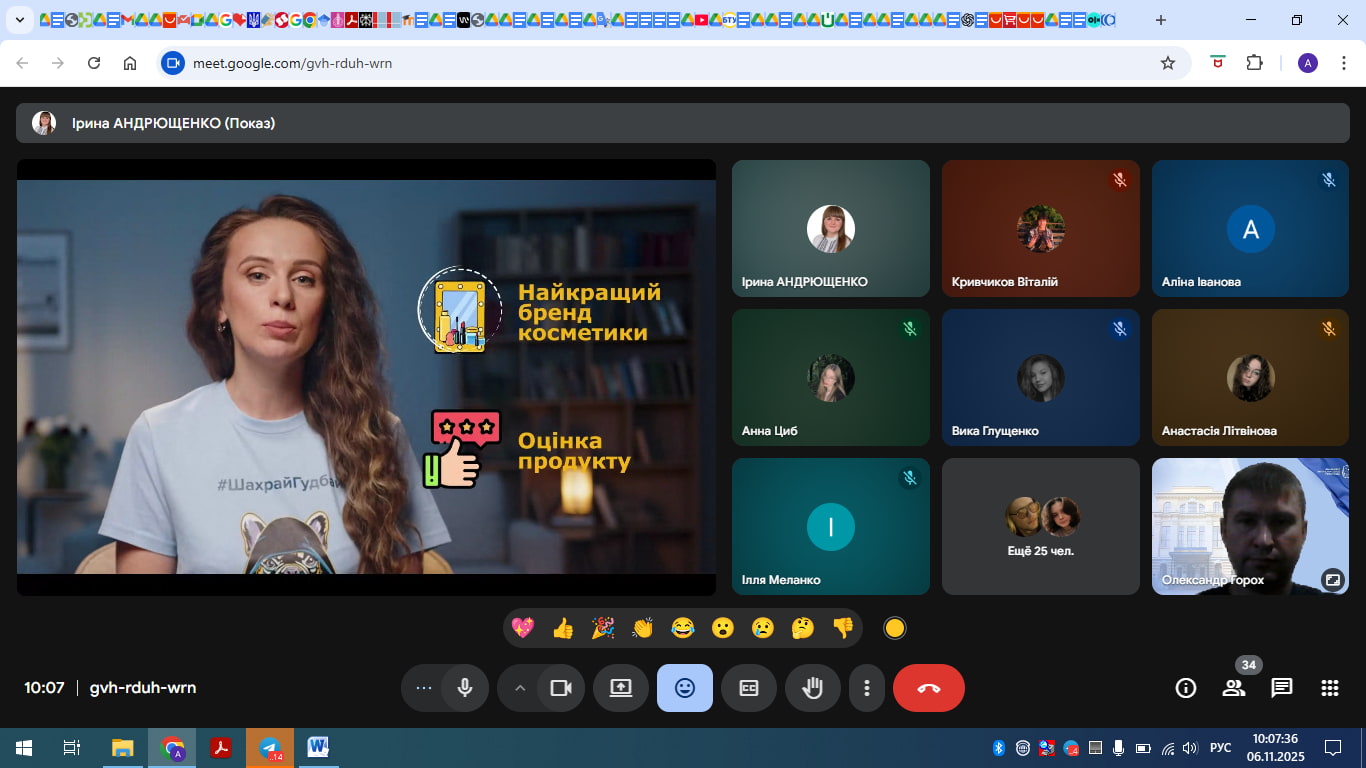Leave the call with red button
The height and width of the screenshot is (768, 1366).
[x=928, y=688]
